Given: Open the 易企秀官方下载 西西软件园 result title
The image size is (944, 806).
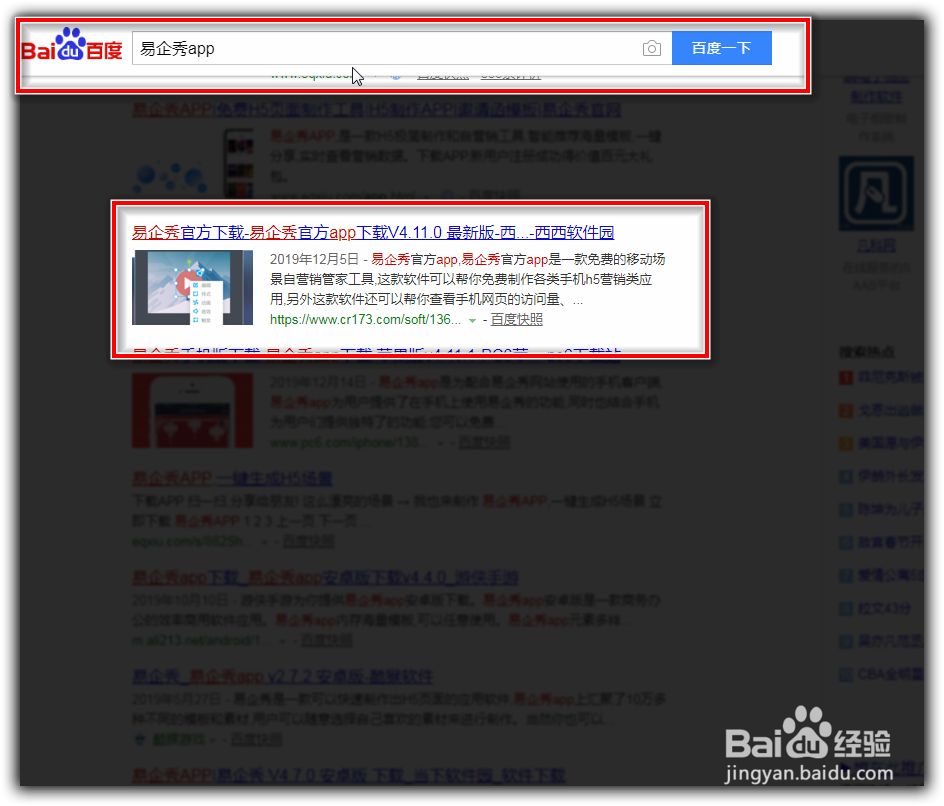Looking at the screenshot, I should pos(373,232).
